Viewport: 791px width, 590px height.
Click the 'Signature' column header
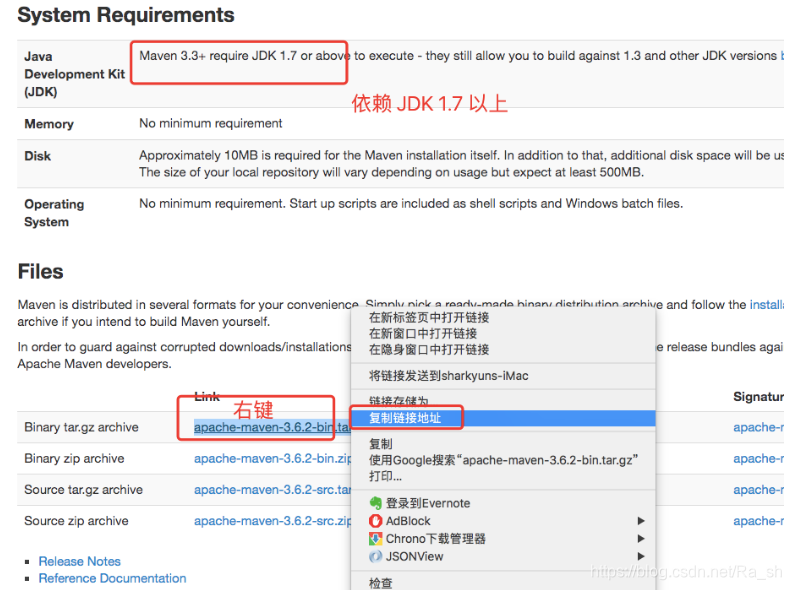click(x=758, y=397)
